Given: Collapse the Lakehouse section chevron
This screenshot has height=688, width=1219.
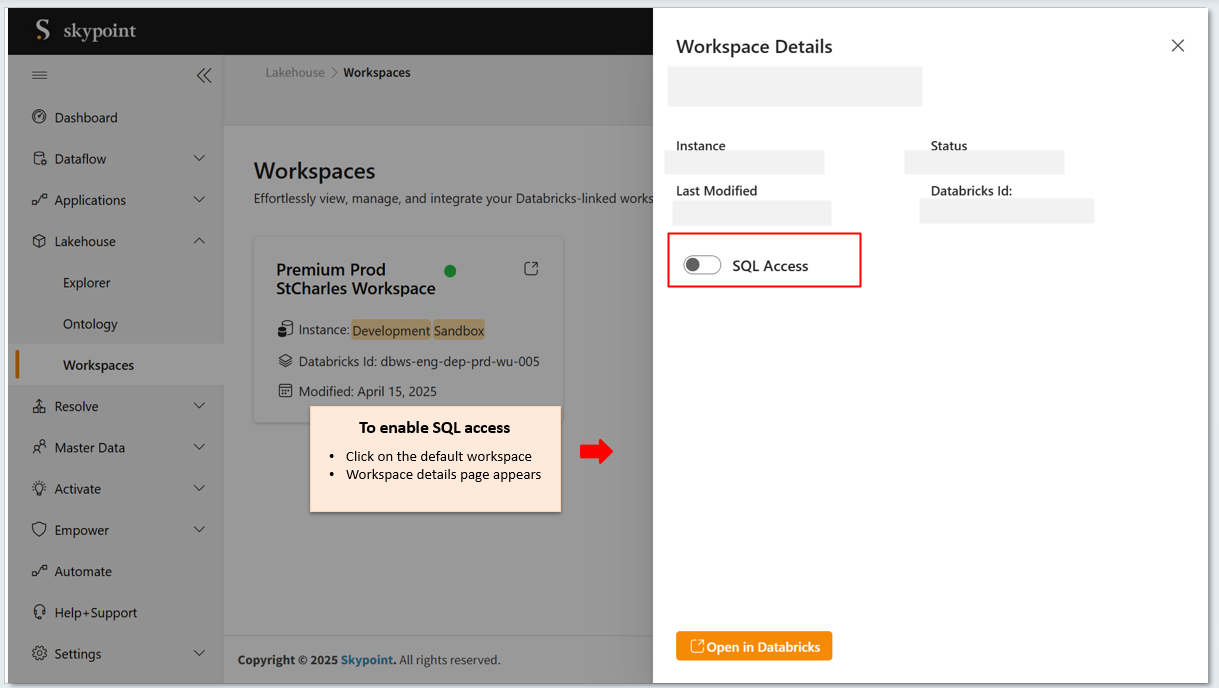Looking at the screenshot, I should click(199, 241).
